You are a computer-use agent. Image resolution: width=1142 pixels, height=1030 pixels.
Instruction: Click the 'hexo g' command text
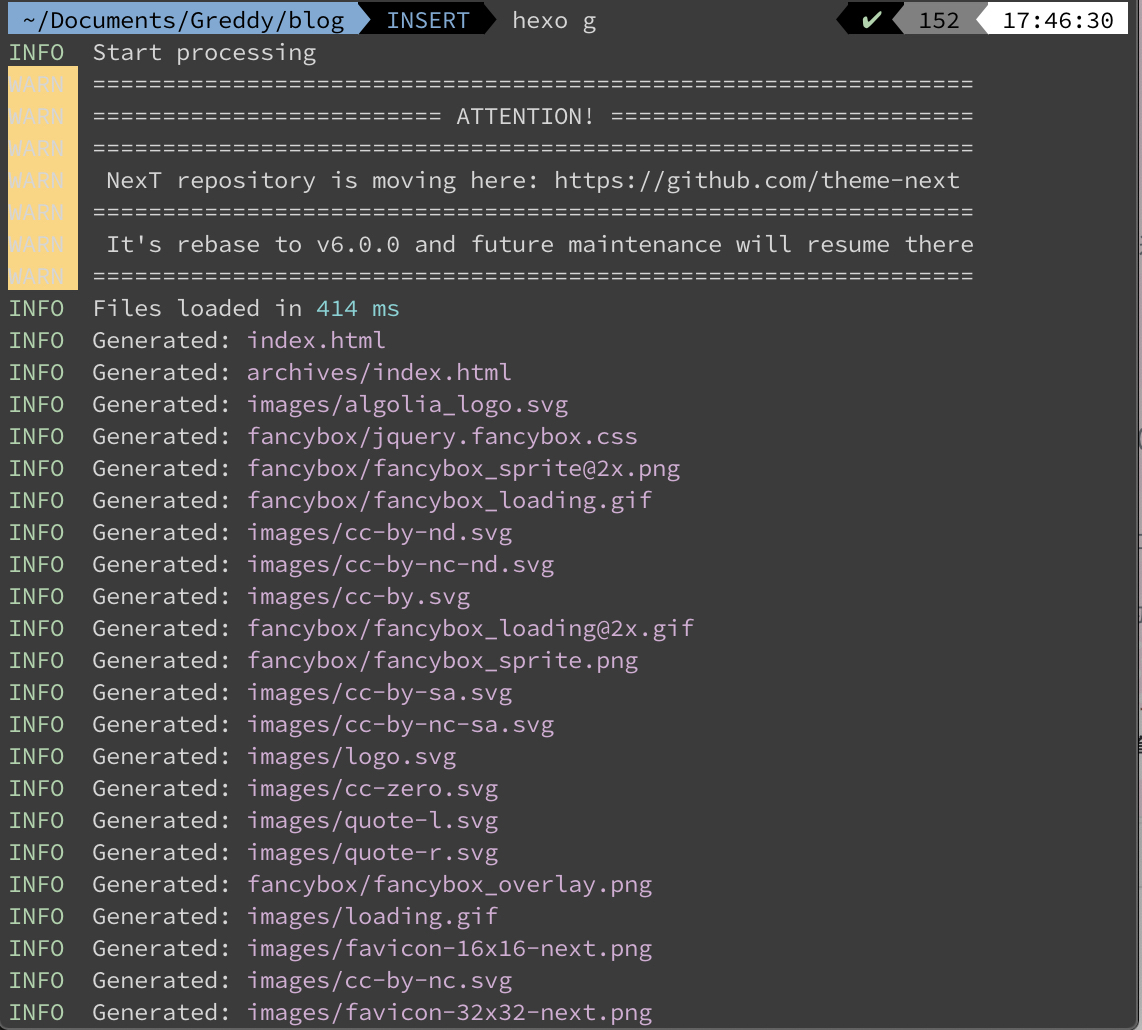pos(554,20)
